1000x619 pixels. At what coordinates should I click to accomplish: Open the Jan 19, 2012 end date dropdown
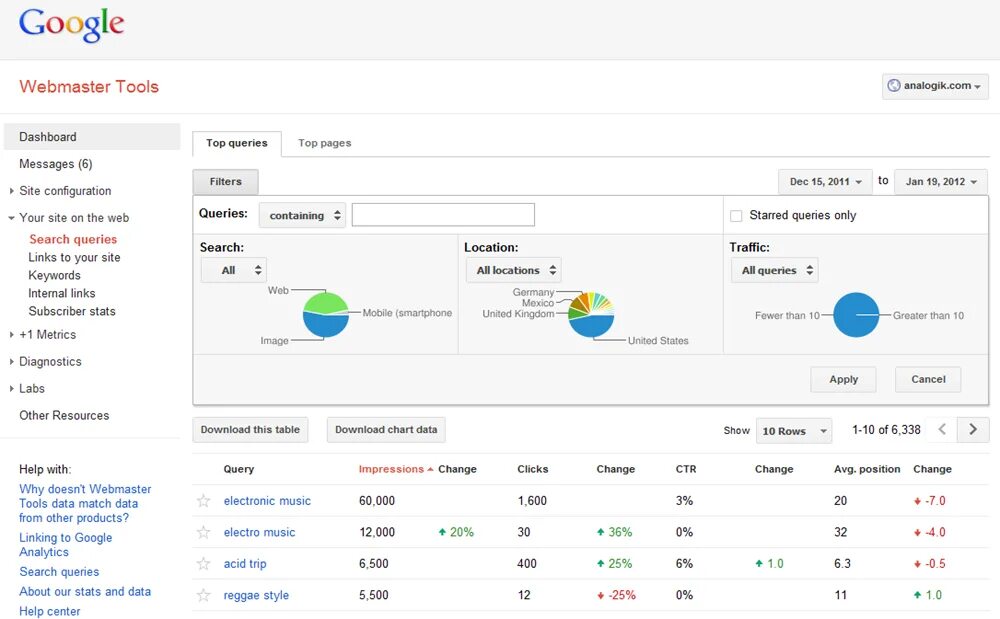click(941, 182)
